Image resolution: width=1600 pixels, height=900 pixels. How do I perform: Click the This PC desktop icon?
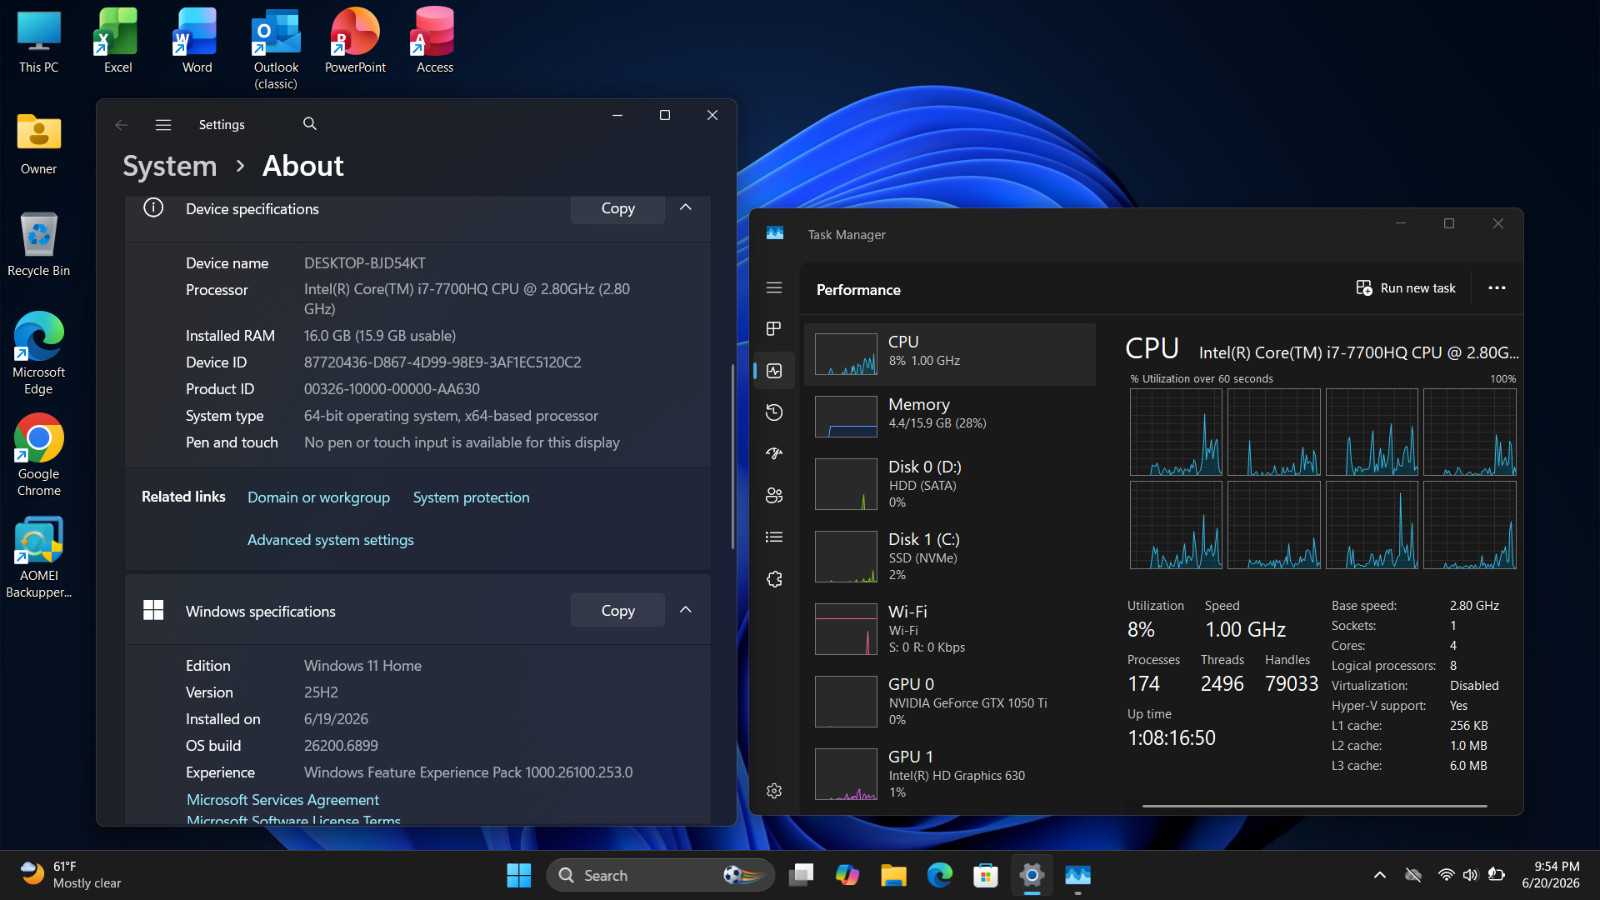[39, 42]
